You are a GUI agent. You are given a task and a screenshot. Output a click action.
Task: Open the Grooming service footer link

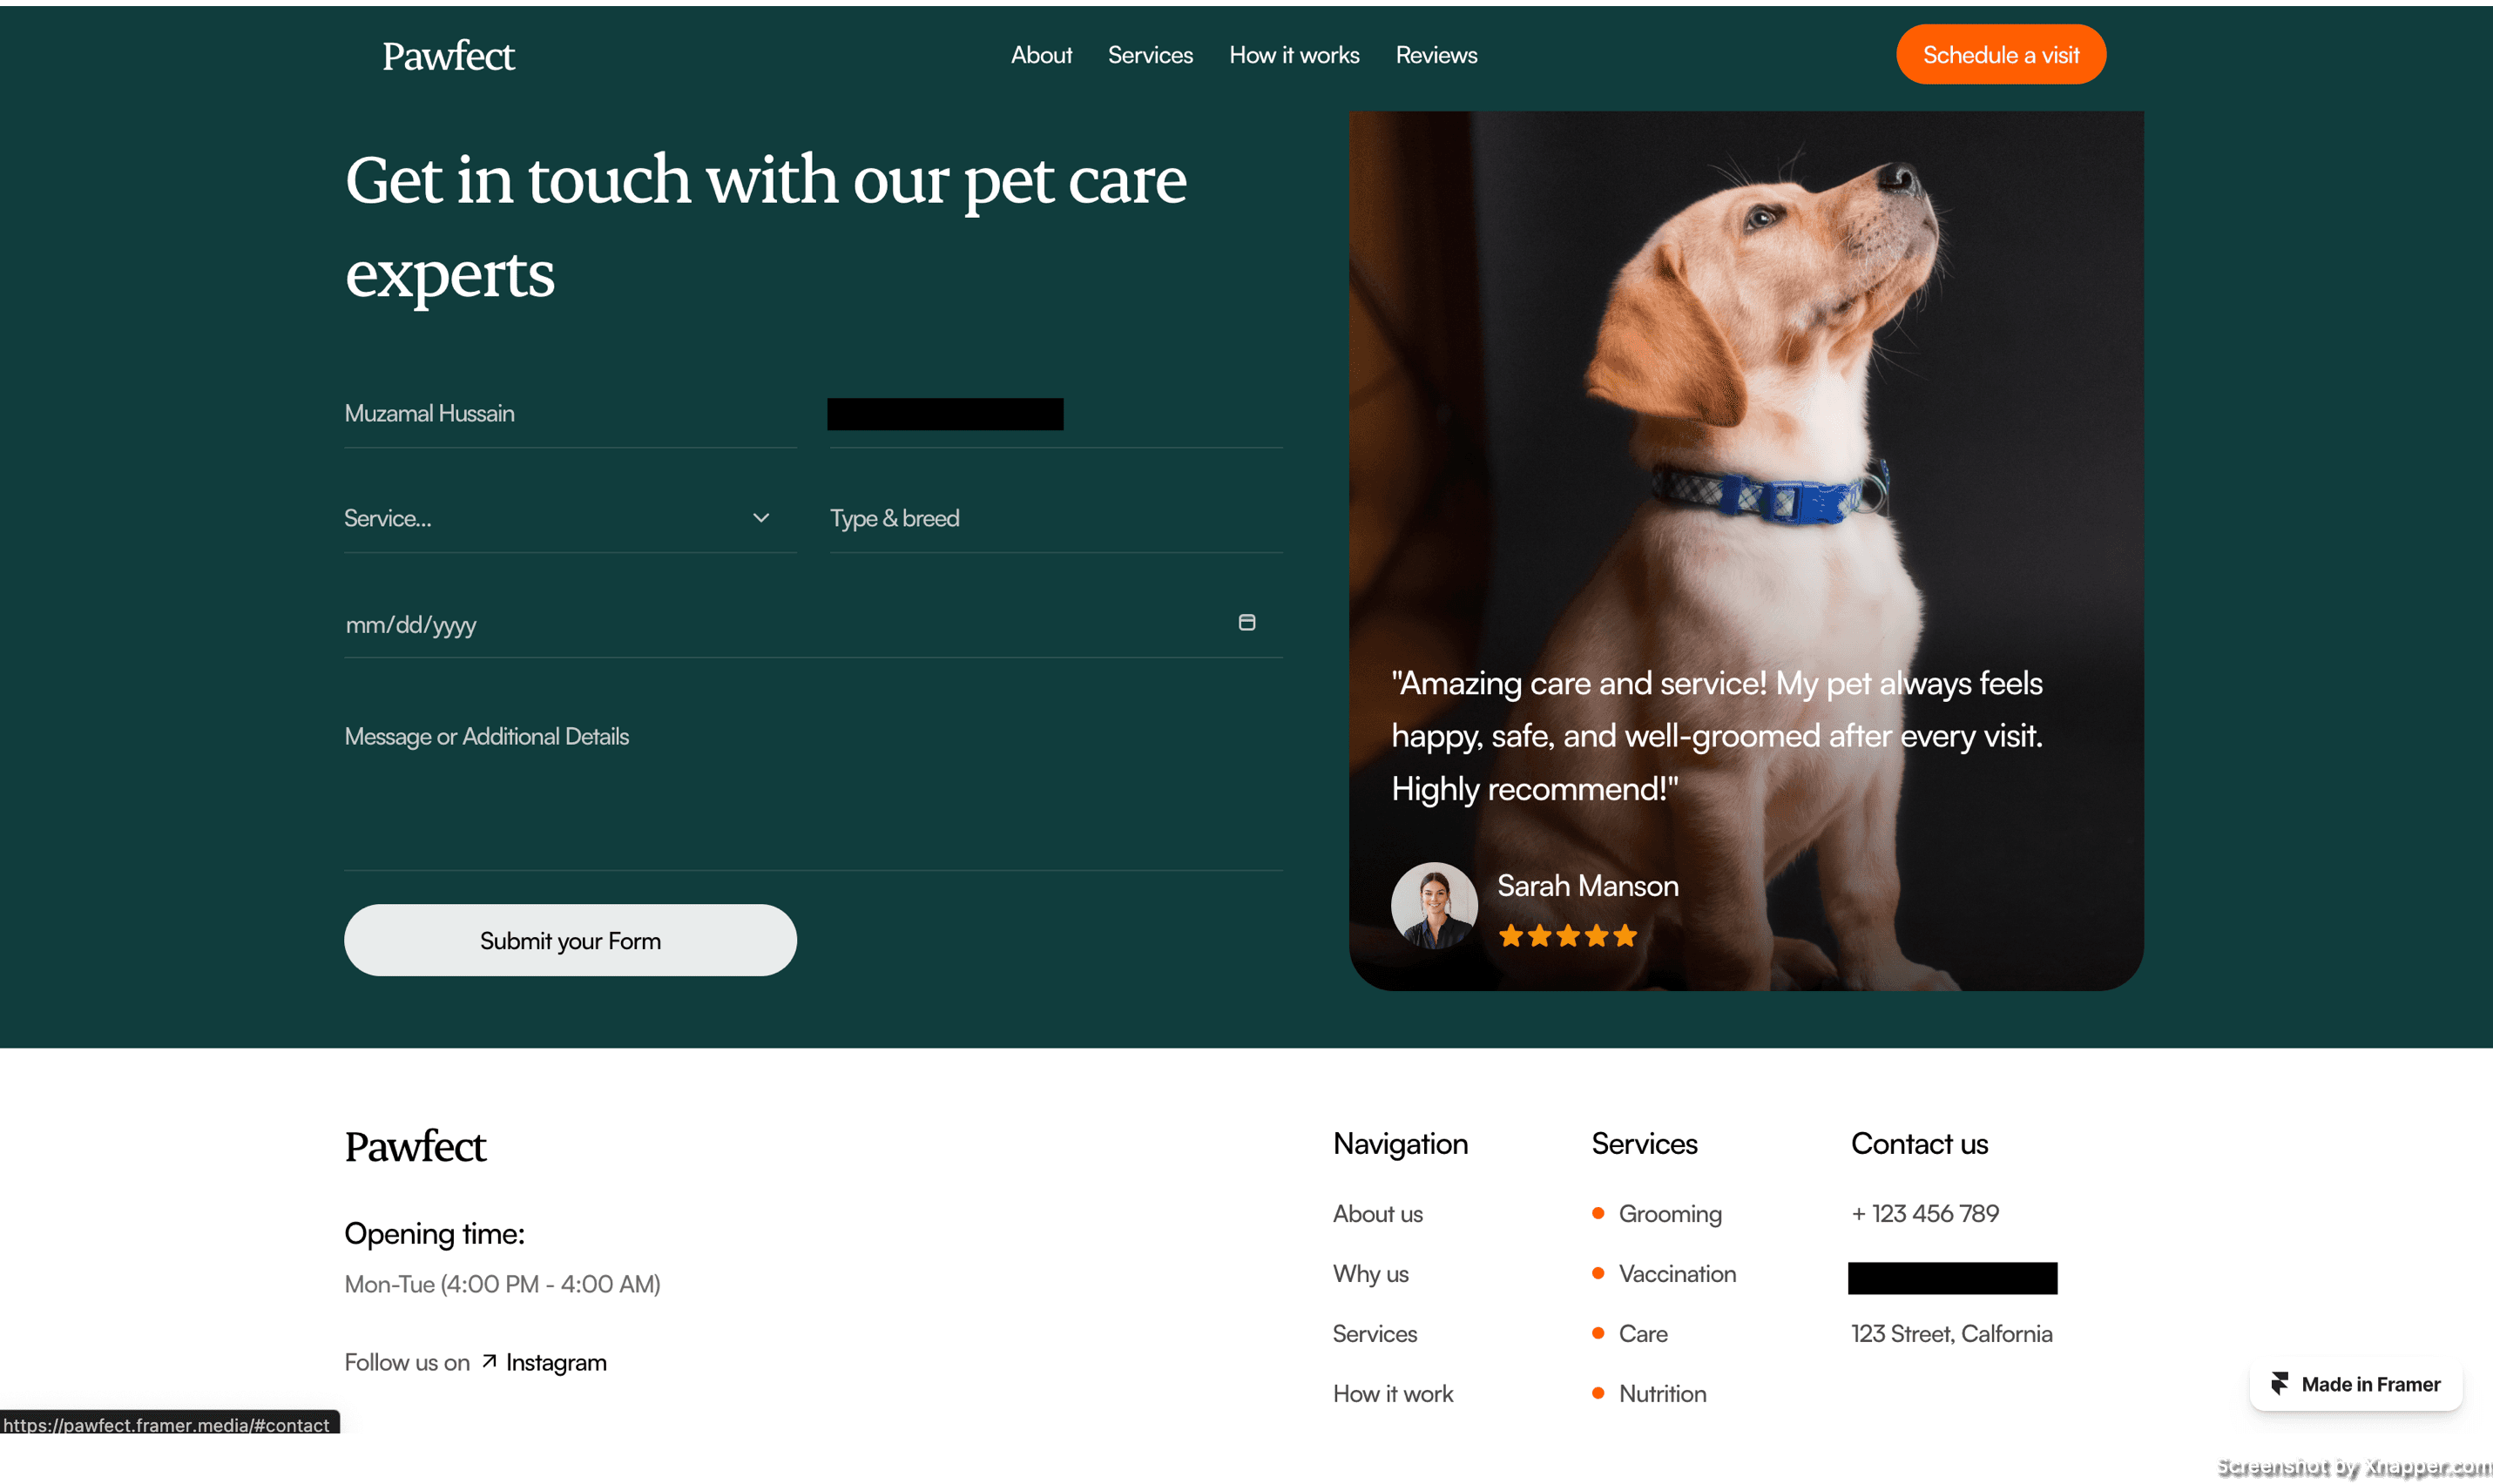1670,1213
